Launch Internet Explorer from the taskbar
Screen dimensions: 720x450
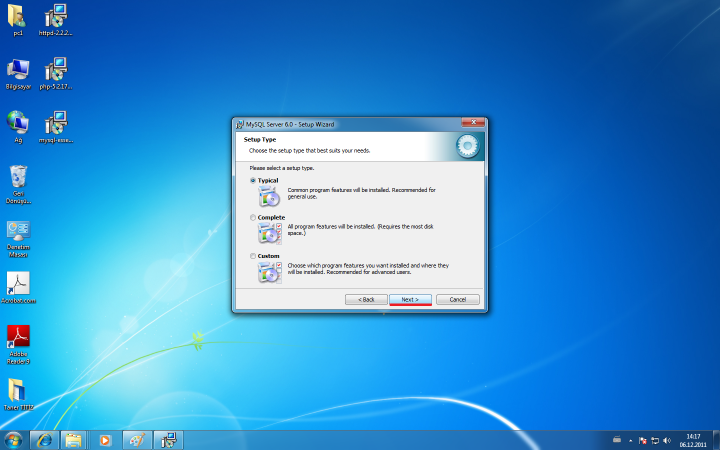click(x=43, y=439)
